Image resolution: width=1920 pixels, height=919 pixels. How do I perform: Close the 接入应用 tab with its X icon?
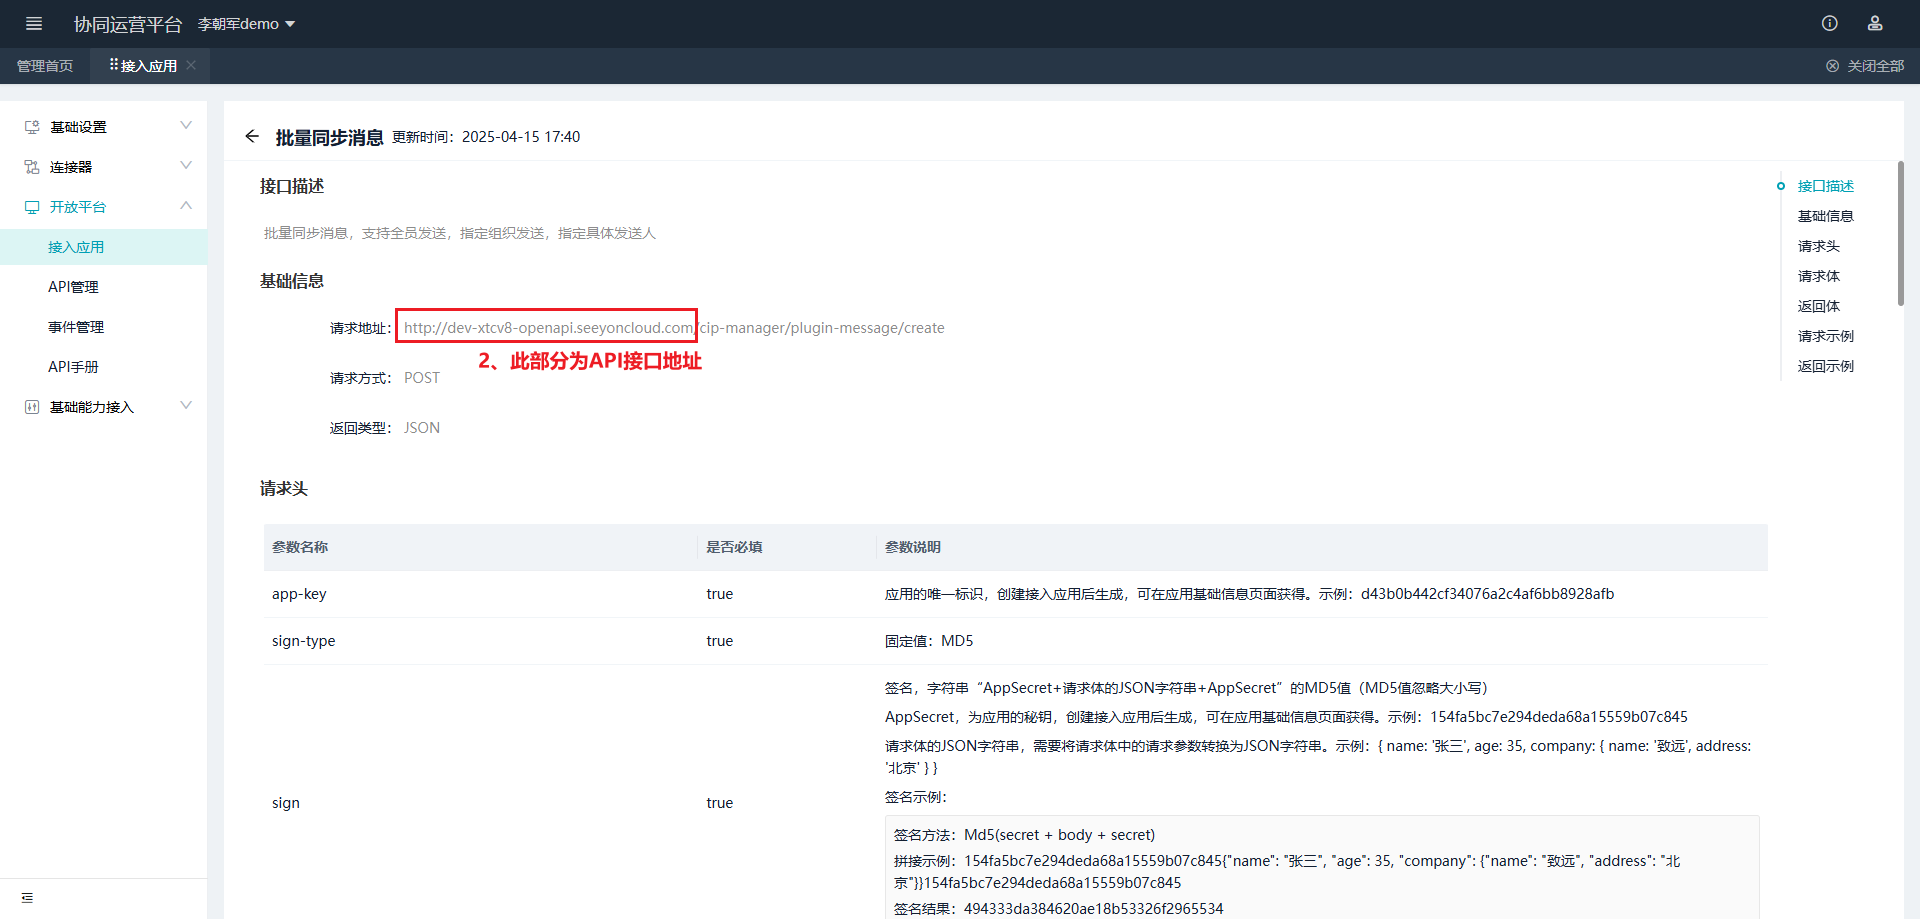[191, 66]
